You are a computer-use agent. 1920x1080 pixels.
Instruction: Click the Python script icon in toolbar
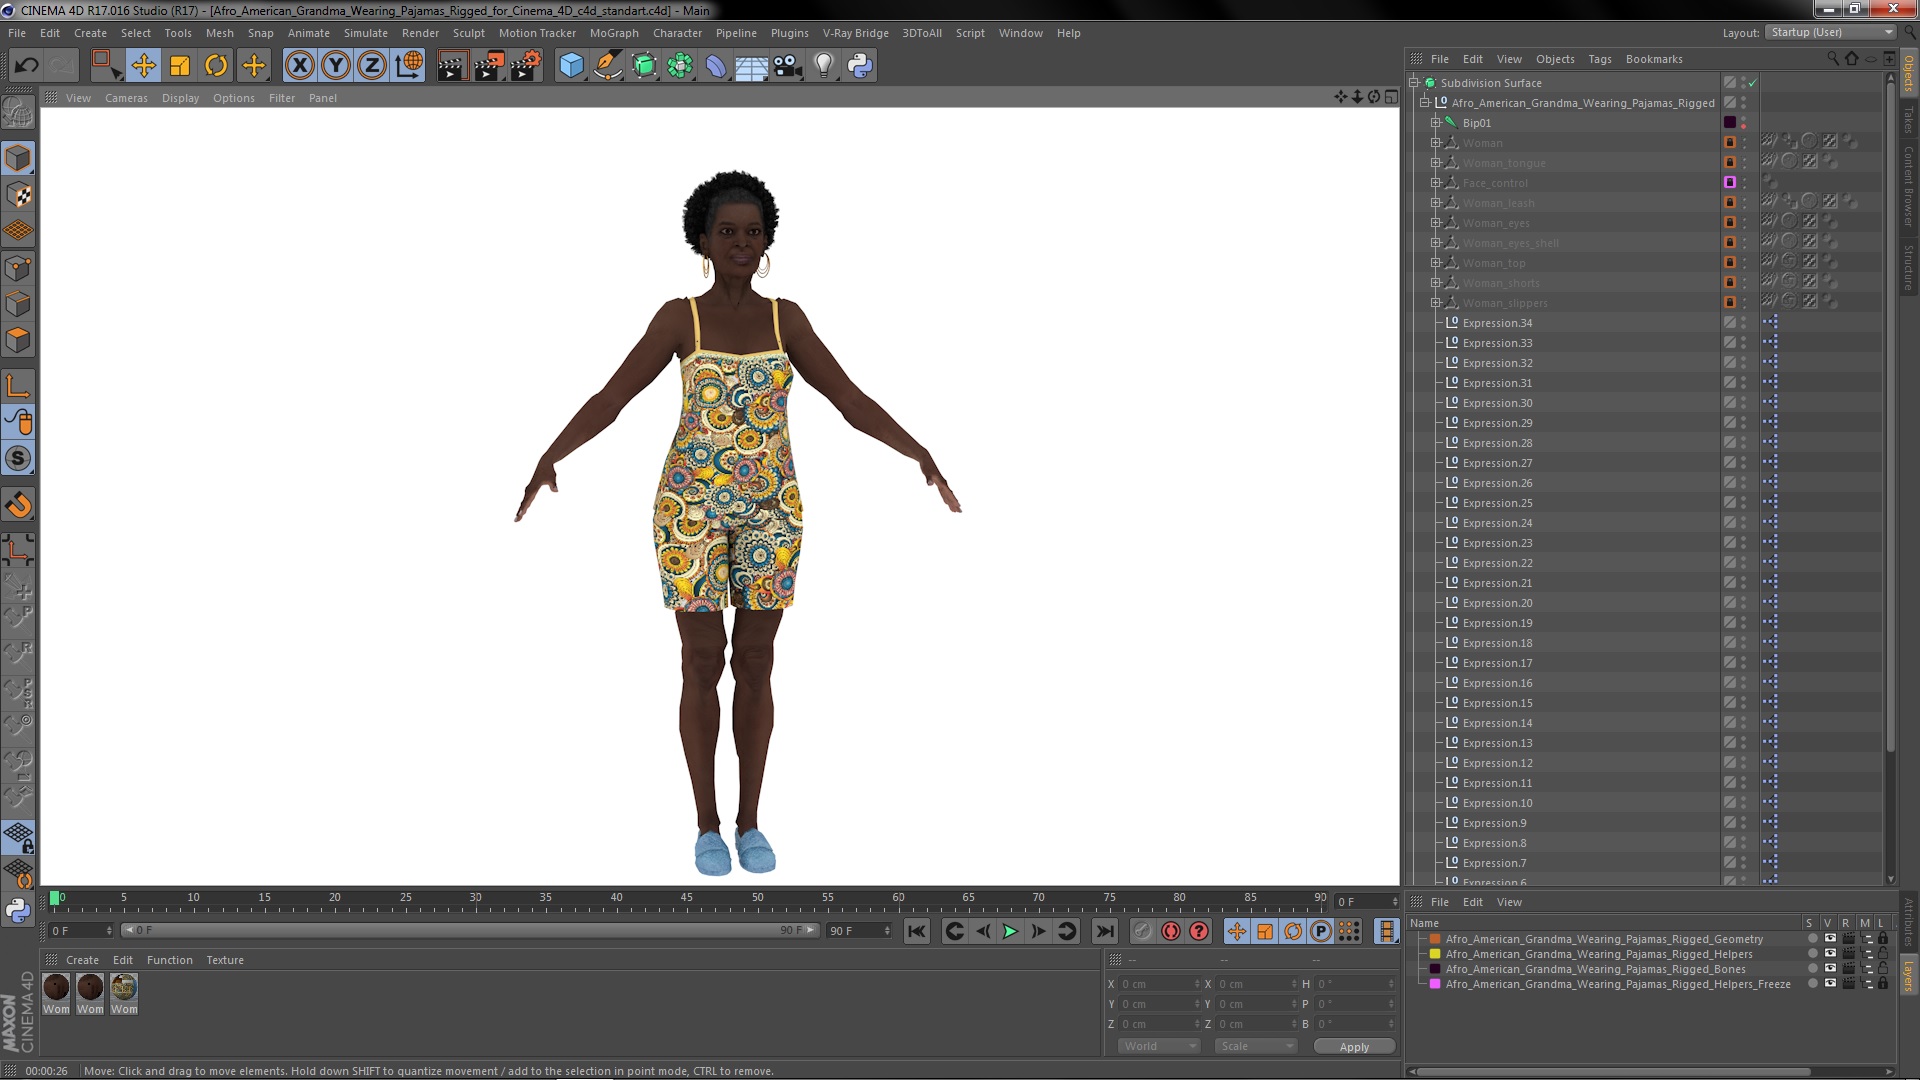point(860,66)
